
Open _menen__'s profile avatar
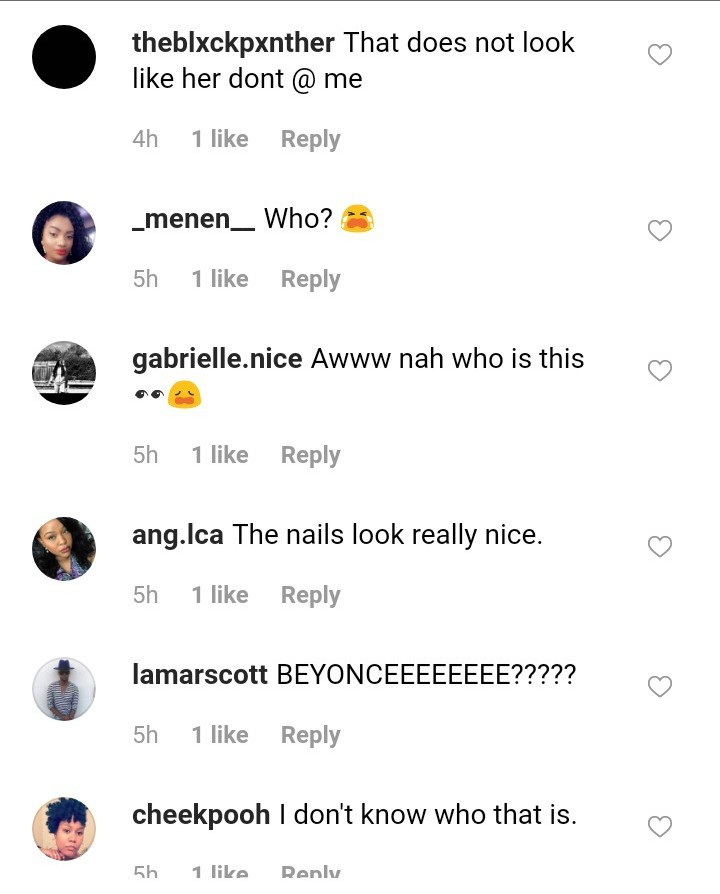[x=64, y=233]
